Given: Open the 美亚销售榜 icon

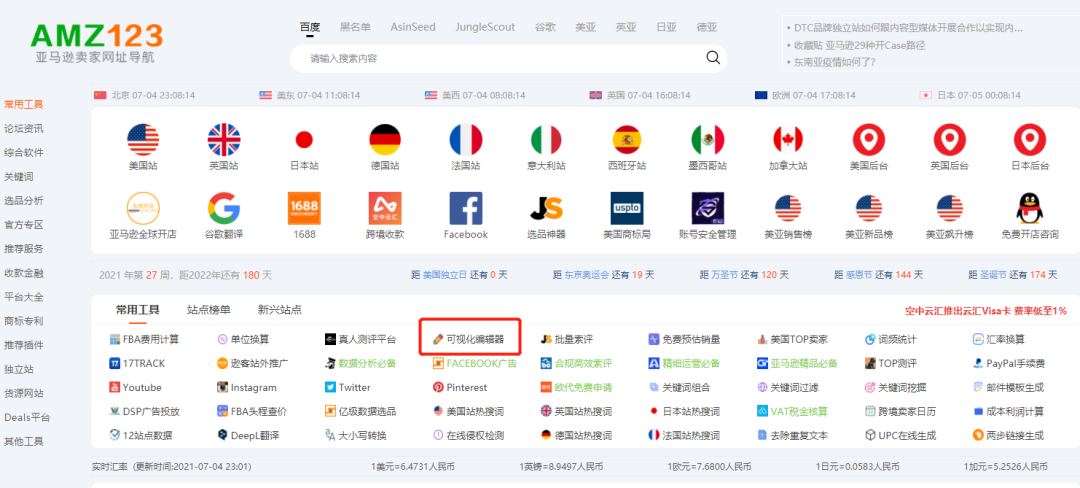Looking at the screenshot, I should pyautogui.click(x=788, y=208).
